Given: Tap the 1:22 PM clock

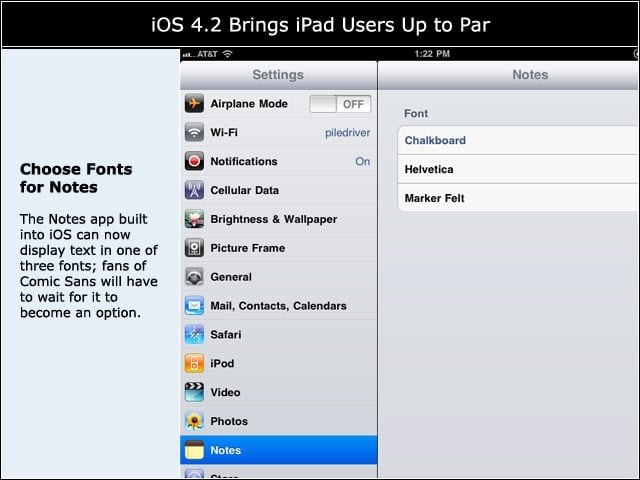Looking at the screenshot, I should pyautogui.click(x=432, y=54).
